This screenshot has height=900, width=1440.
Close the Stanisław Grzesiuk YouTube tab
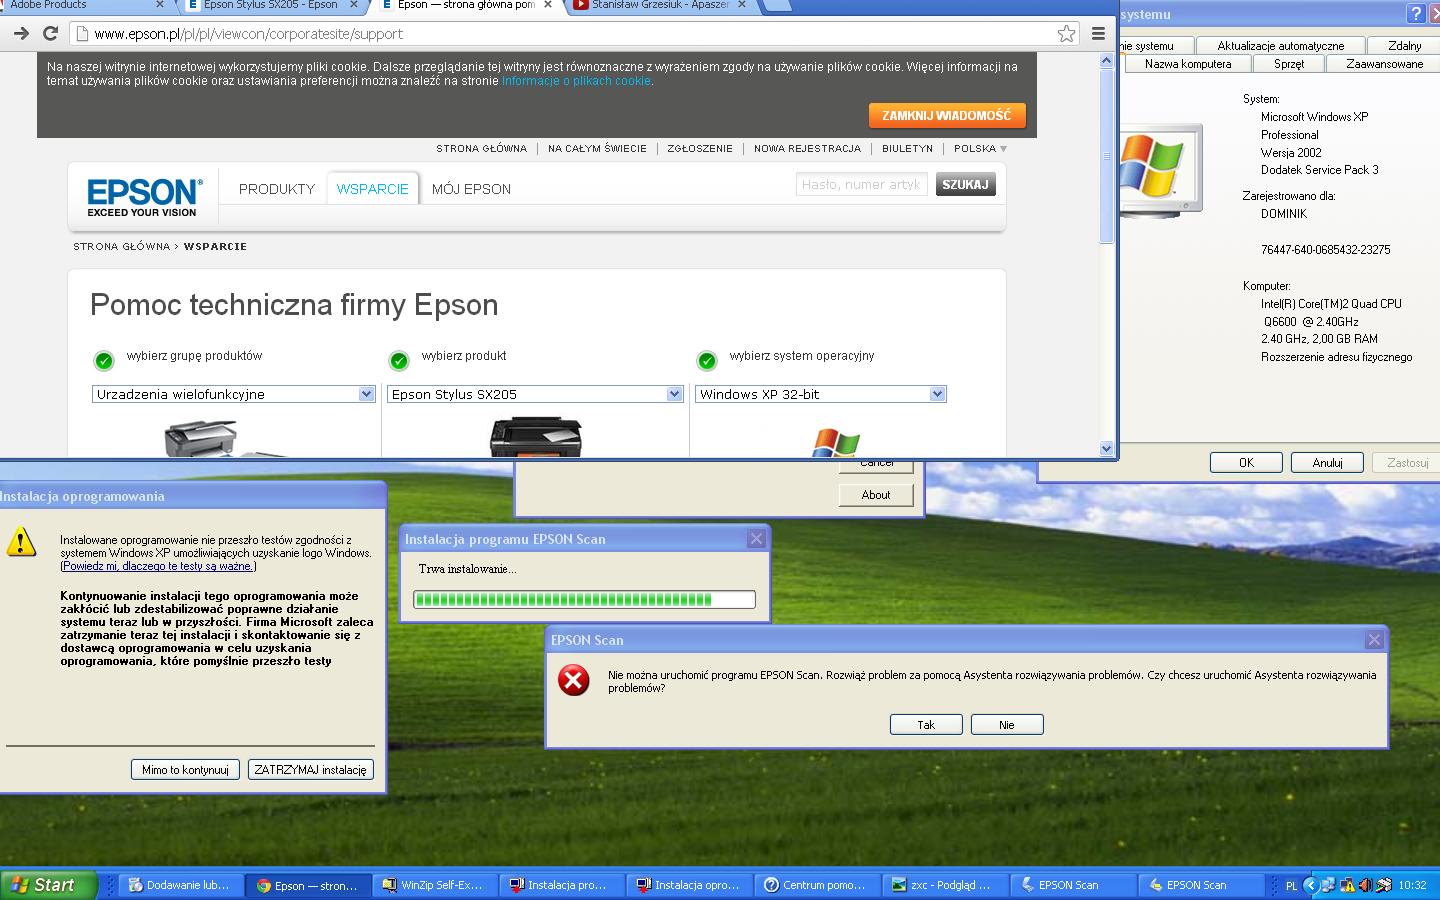[x=742, y=5]
